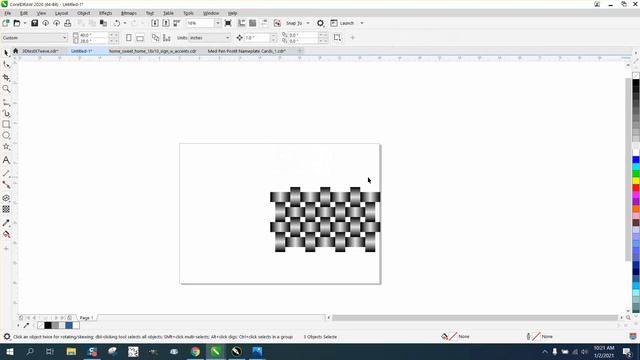Click the Print icon
This screenshot has width=640, height=360.
pos(67,23)
